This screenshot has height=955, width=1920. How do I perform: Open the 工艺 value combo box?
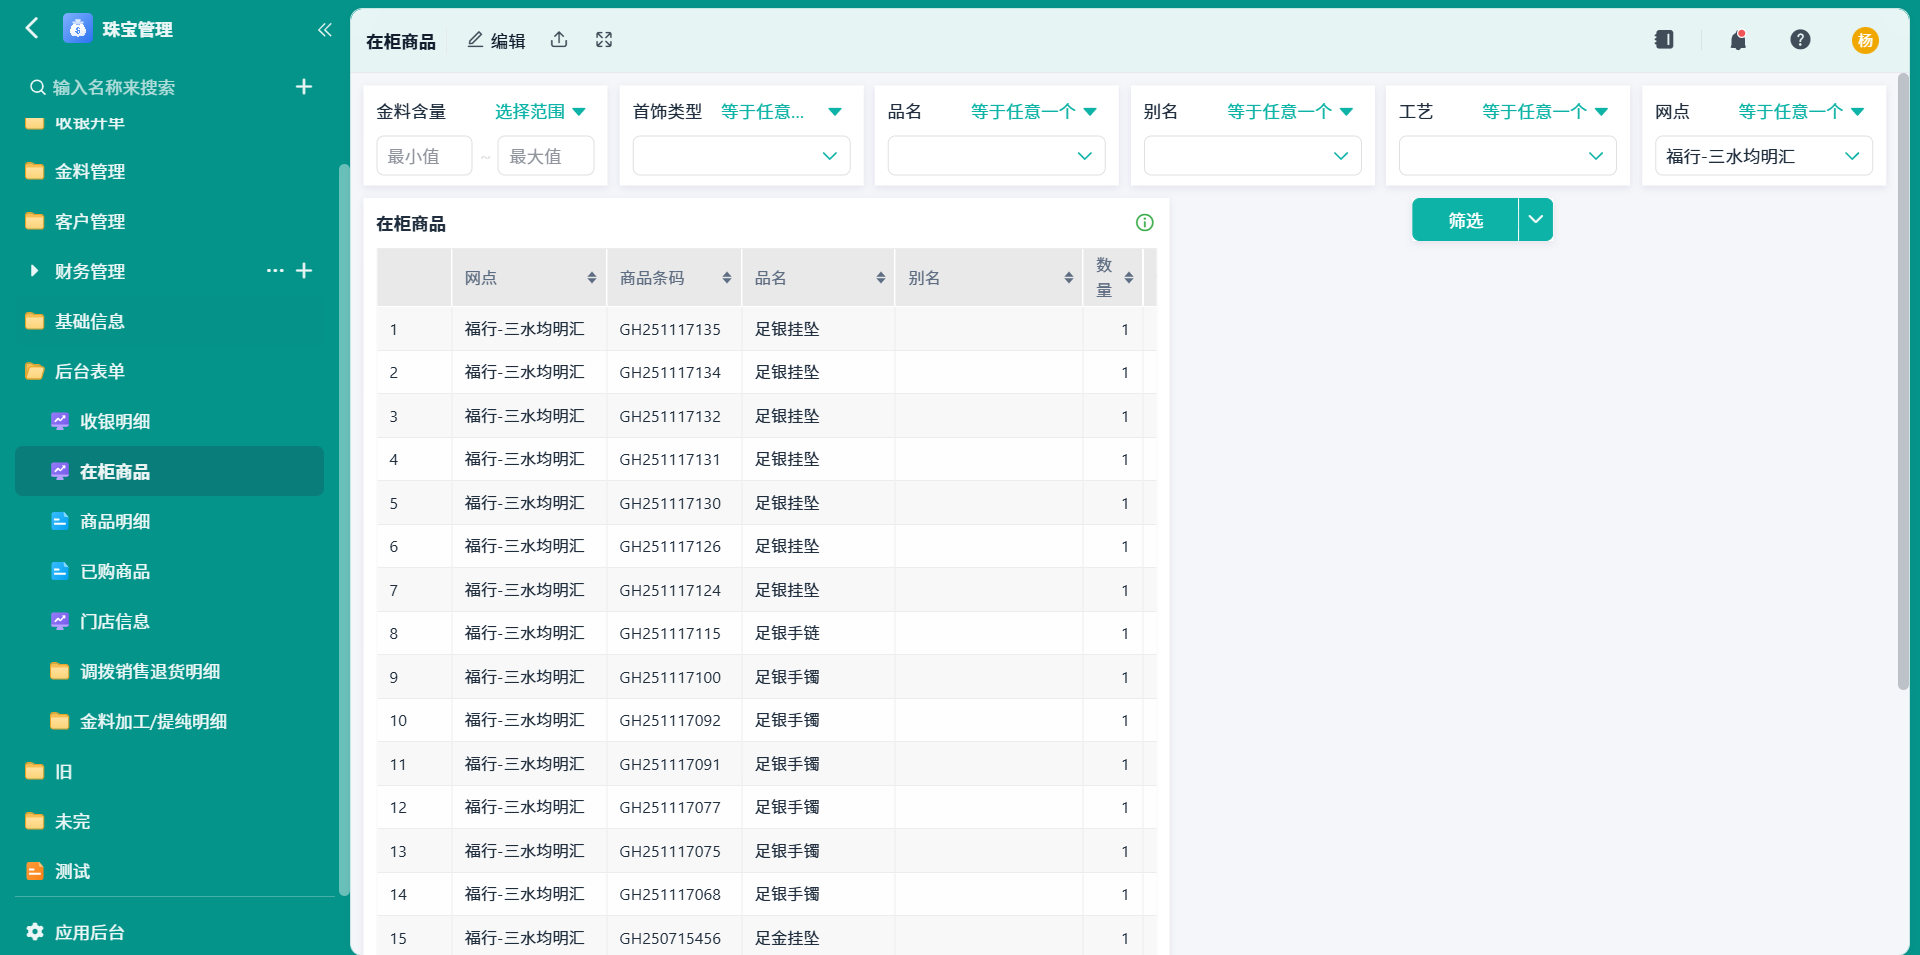point(1507,156)
